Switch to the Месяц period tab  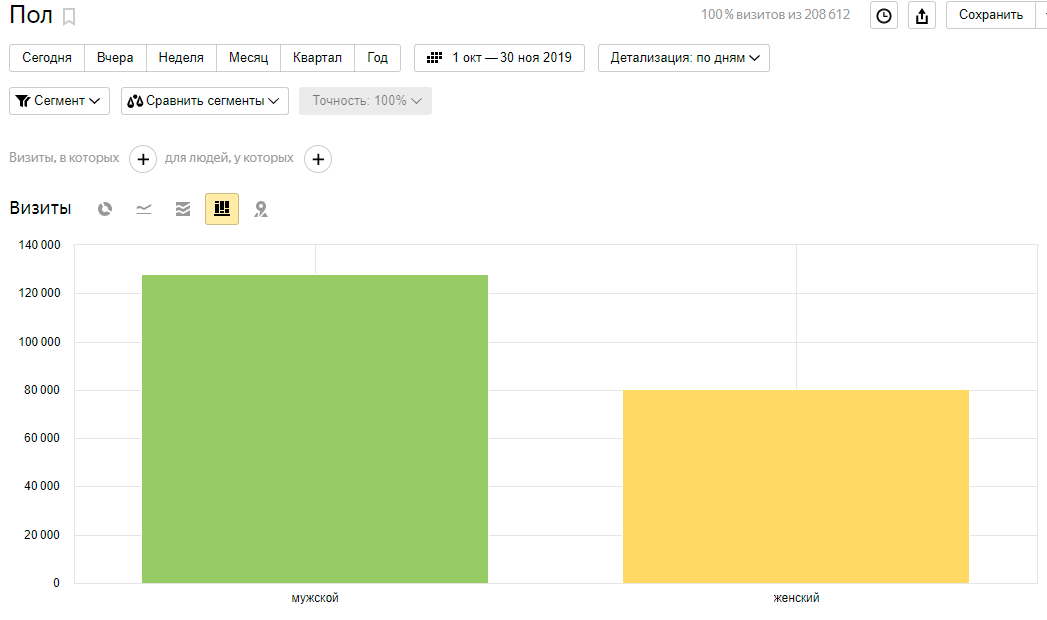[x=248, y=58]
